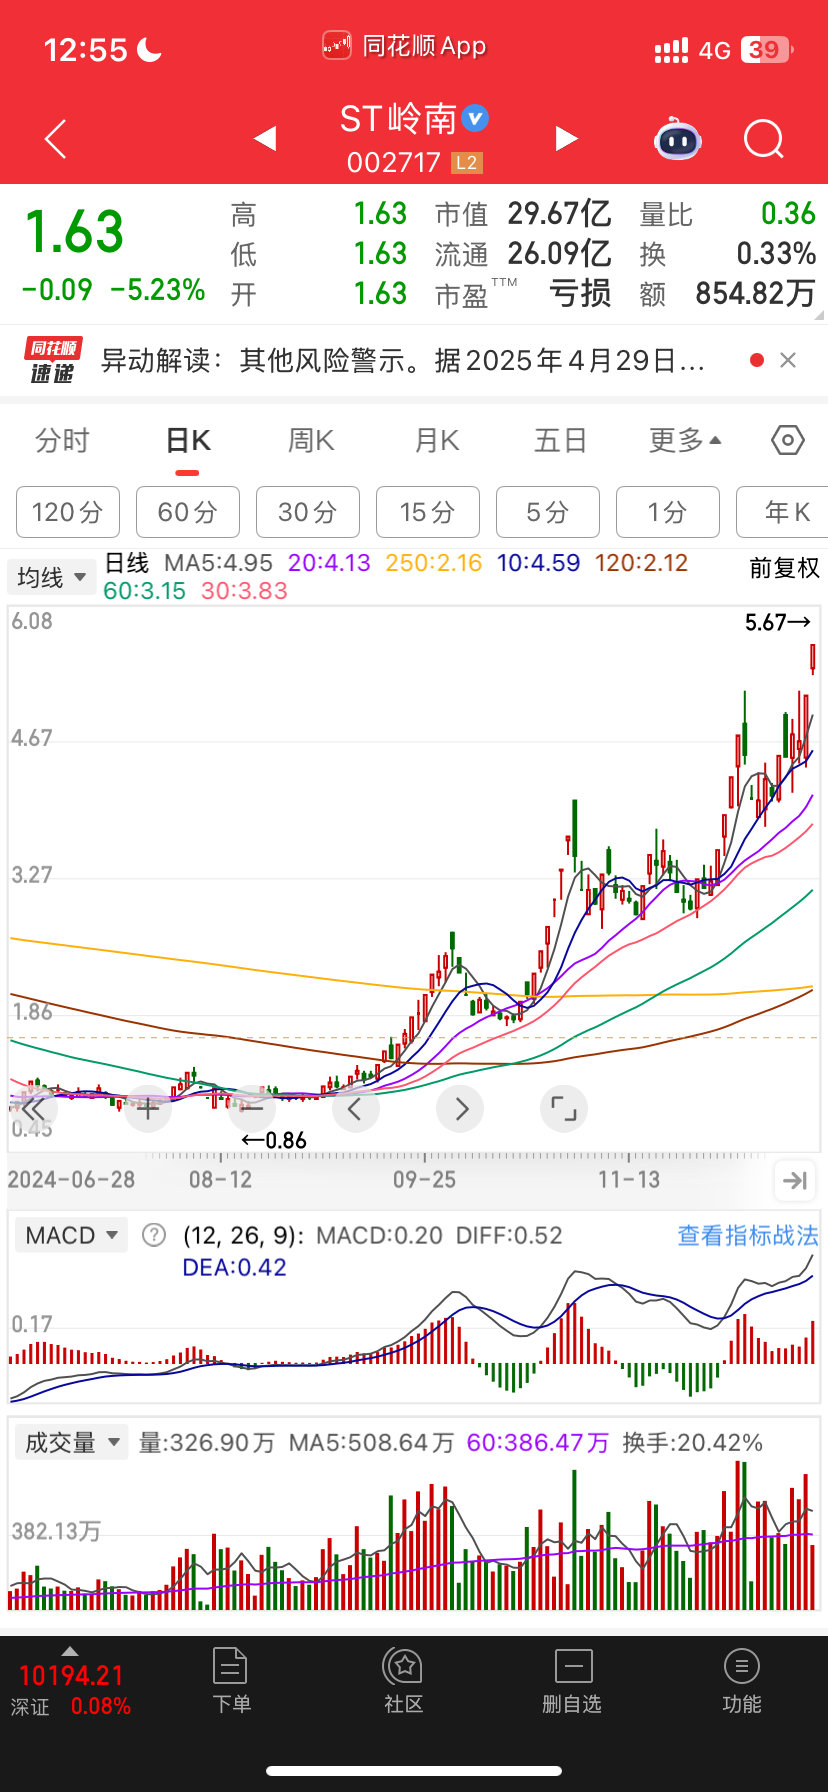Switch to 月K tab

tap(437, 440)
